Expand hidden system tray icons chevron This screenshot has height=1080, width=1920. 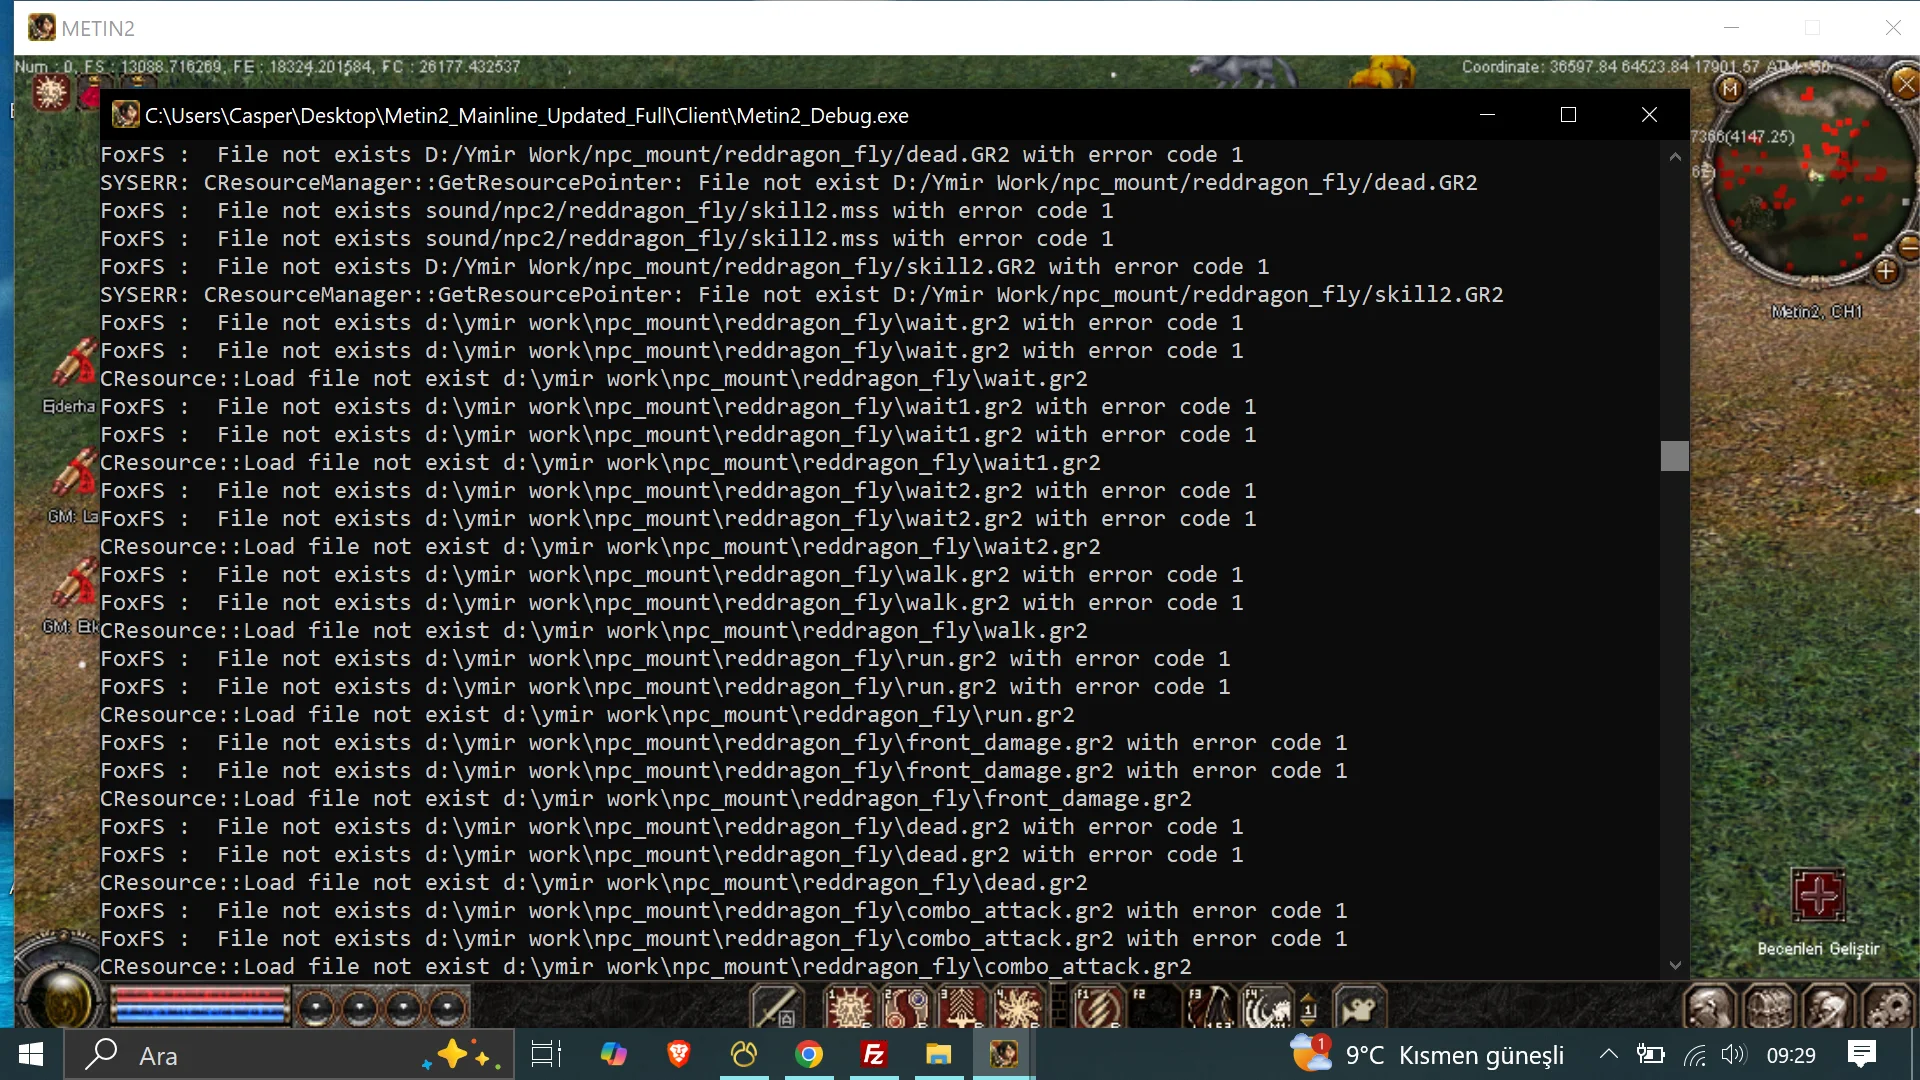coord(1608,1054)
